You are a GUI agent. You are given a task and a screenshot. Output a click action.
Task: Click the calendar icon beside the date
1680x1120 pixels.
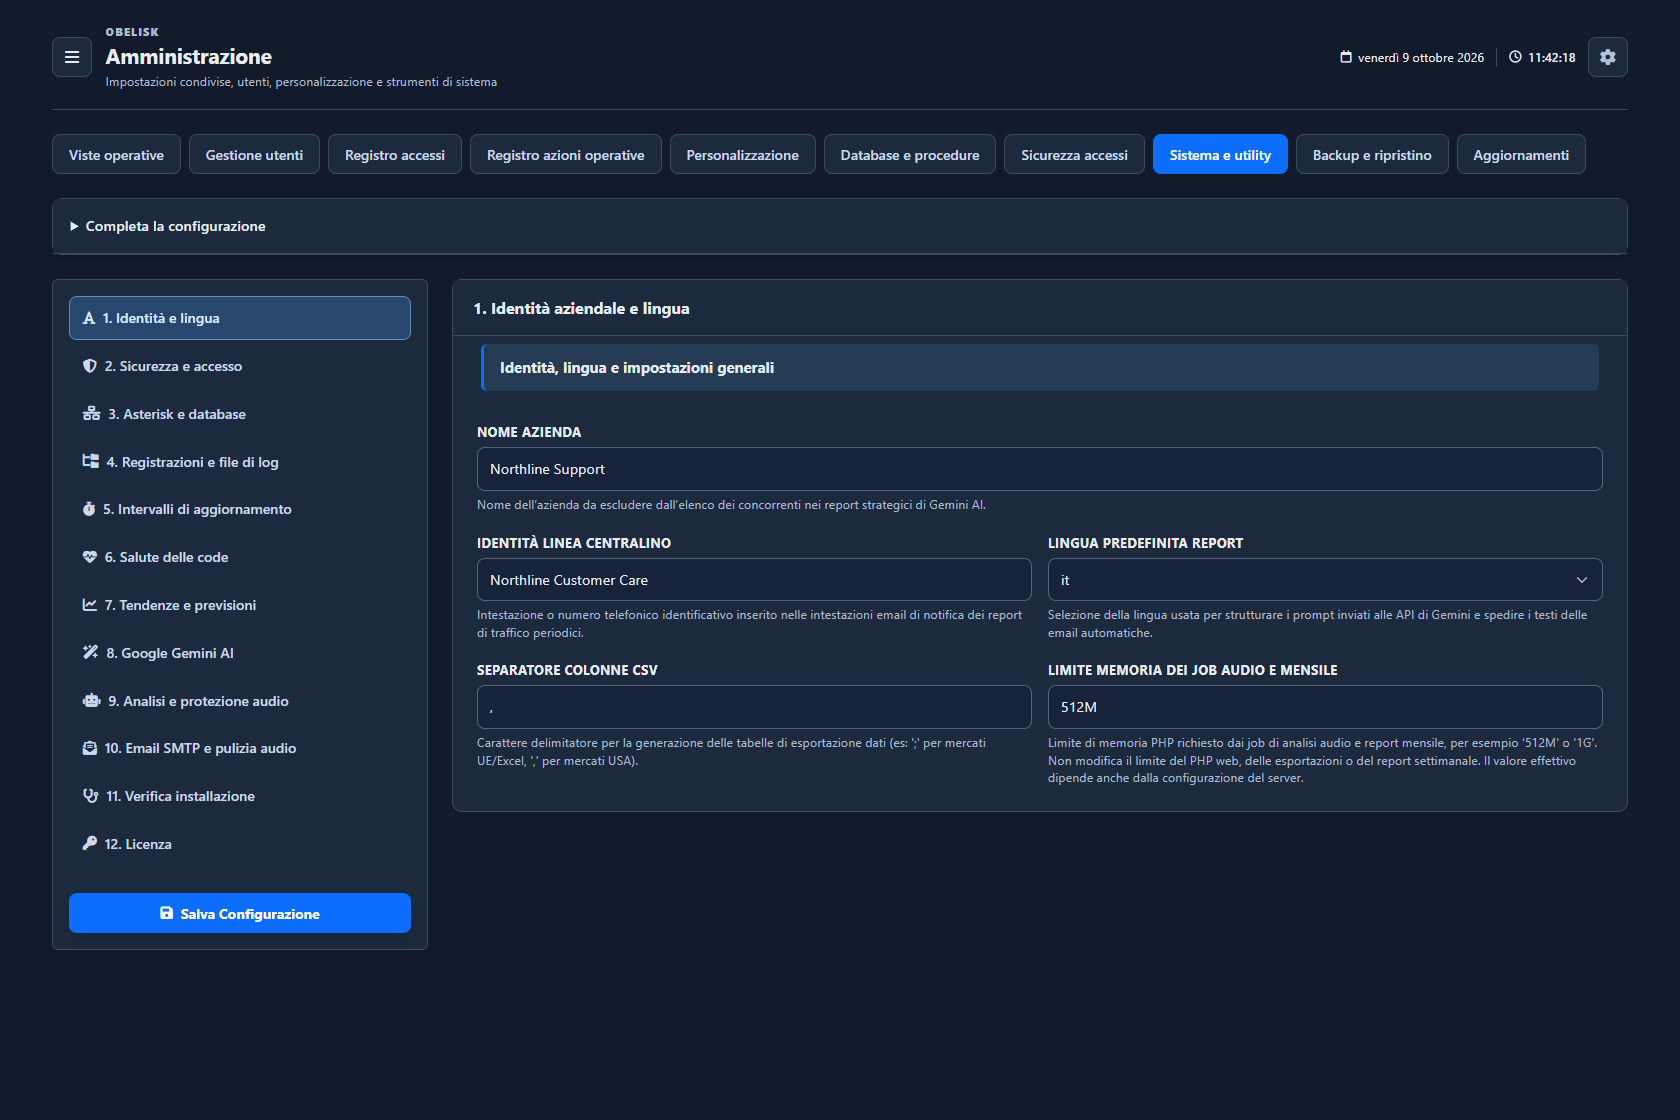pos(1346,57)
